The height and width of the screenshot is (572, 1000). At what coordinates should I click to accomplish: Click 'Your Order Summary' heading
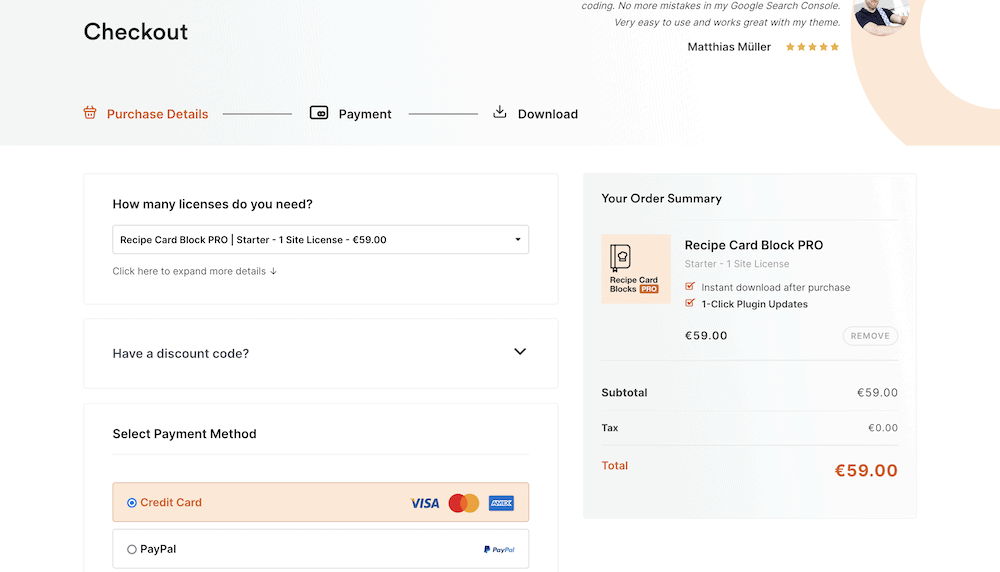pyautogui.click(x=661, y=198)
